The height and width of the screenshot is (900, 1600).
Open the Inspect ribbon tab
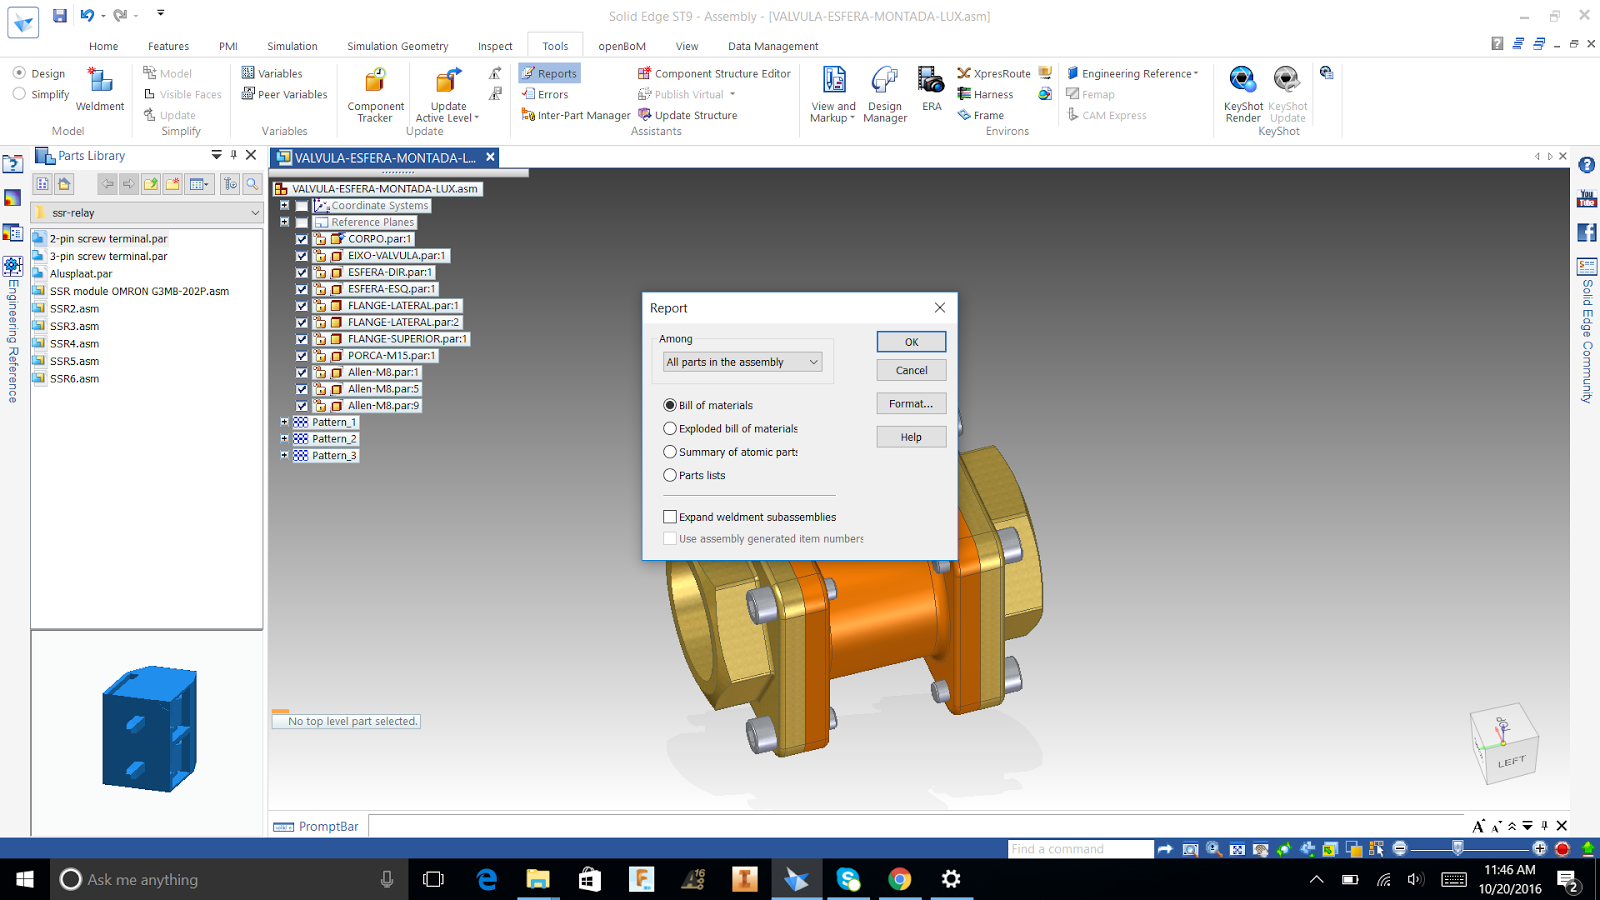[495, 46]
